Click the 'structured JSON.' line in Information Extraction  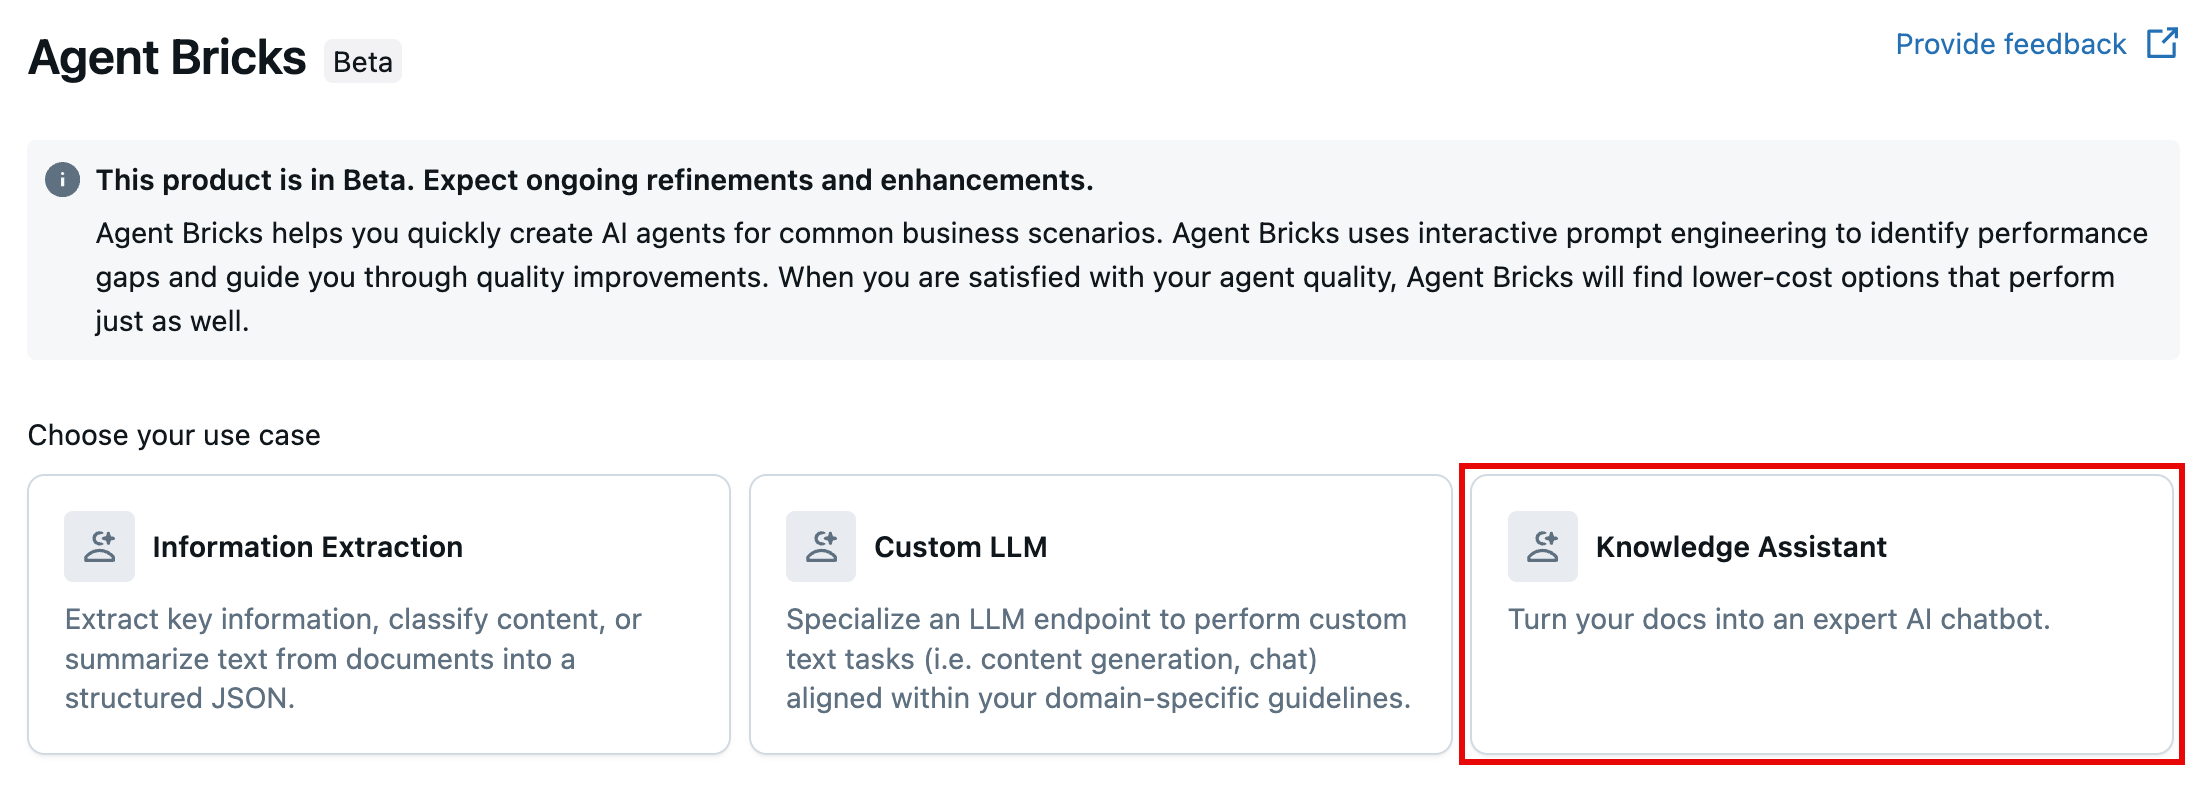click(180, 698)
